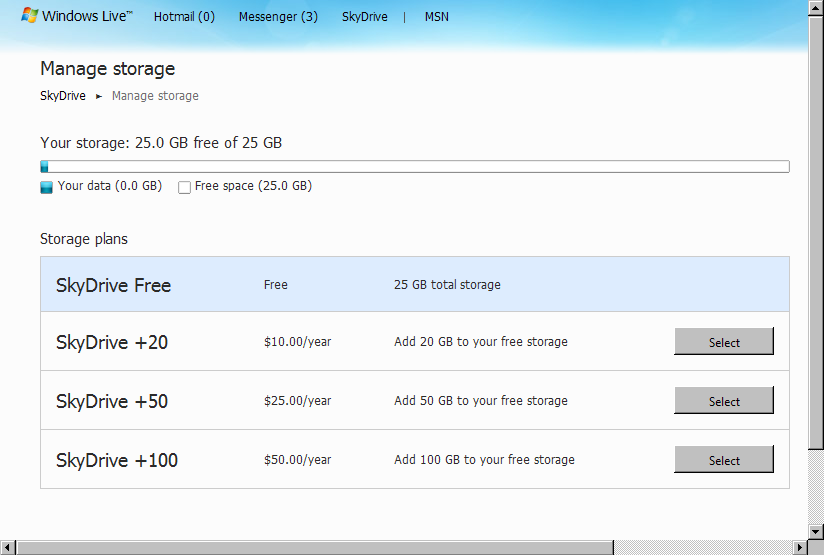Click the horizontal scrollbar right arrow

coord(799,547)
